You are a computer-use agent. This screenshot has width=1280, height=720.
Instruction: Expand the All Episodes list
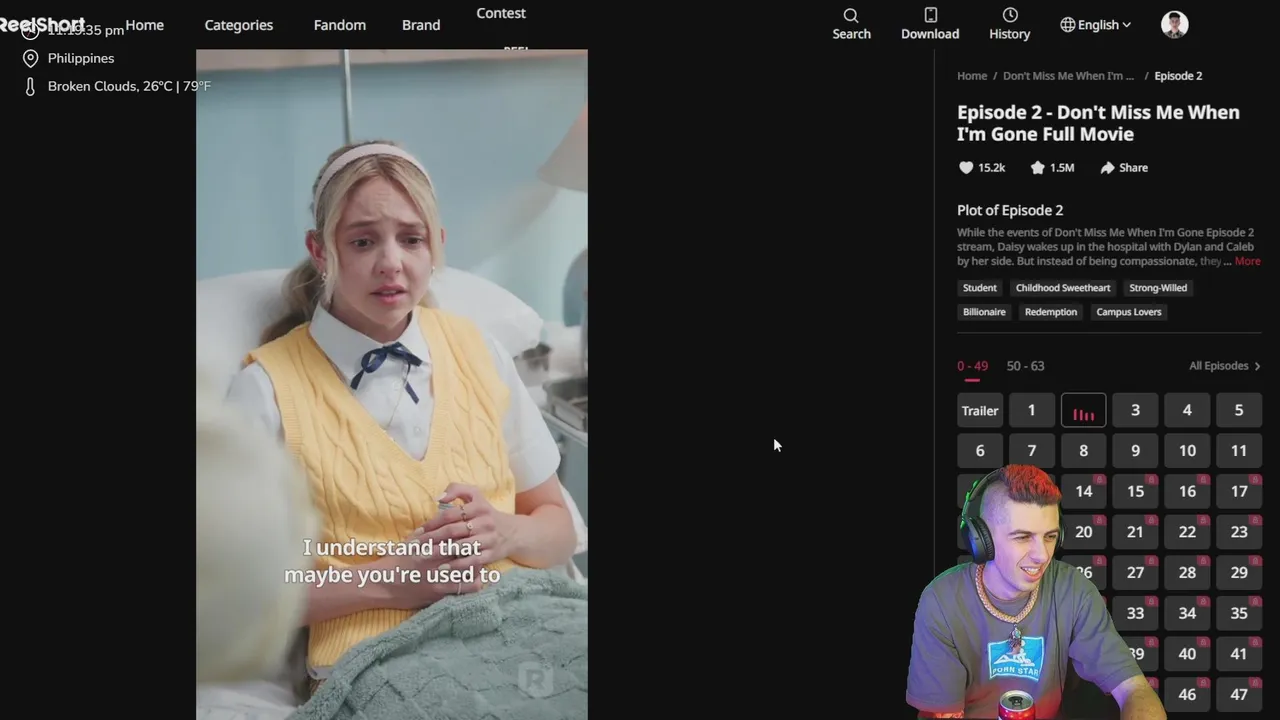click(1225, 366)
